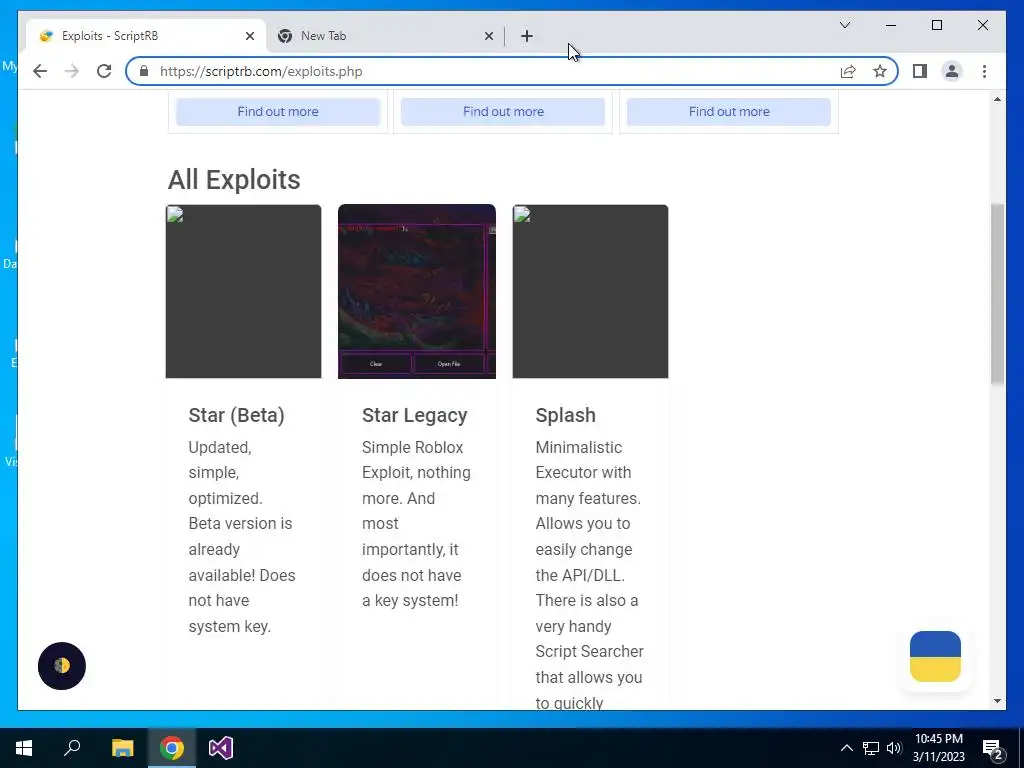Open Windows taskbar search
The height and width of the screenshot is (768, 1024).
point(72,748)
